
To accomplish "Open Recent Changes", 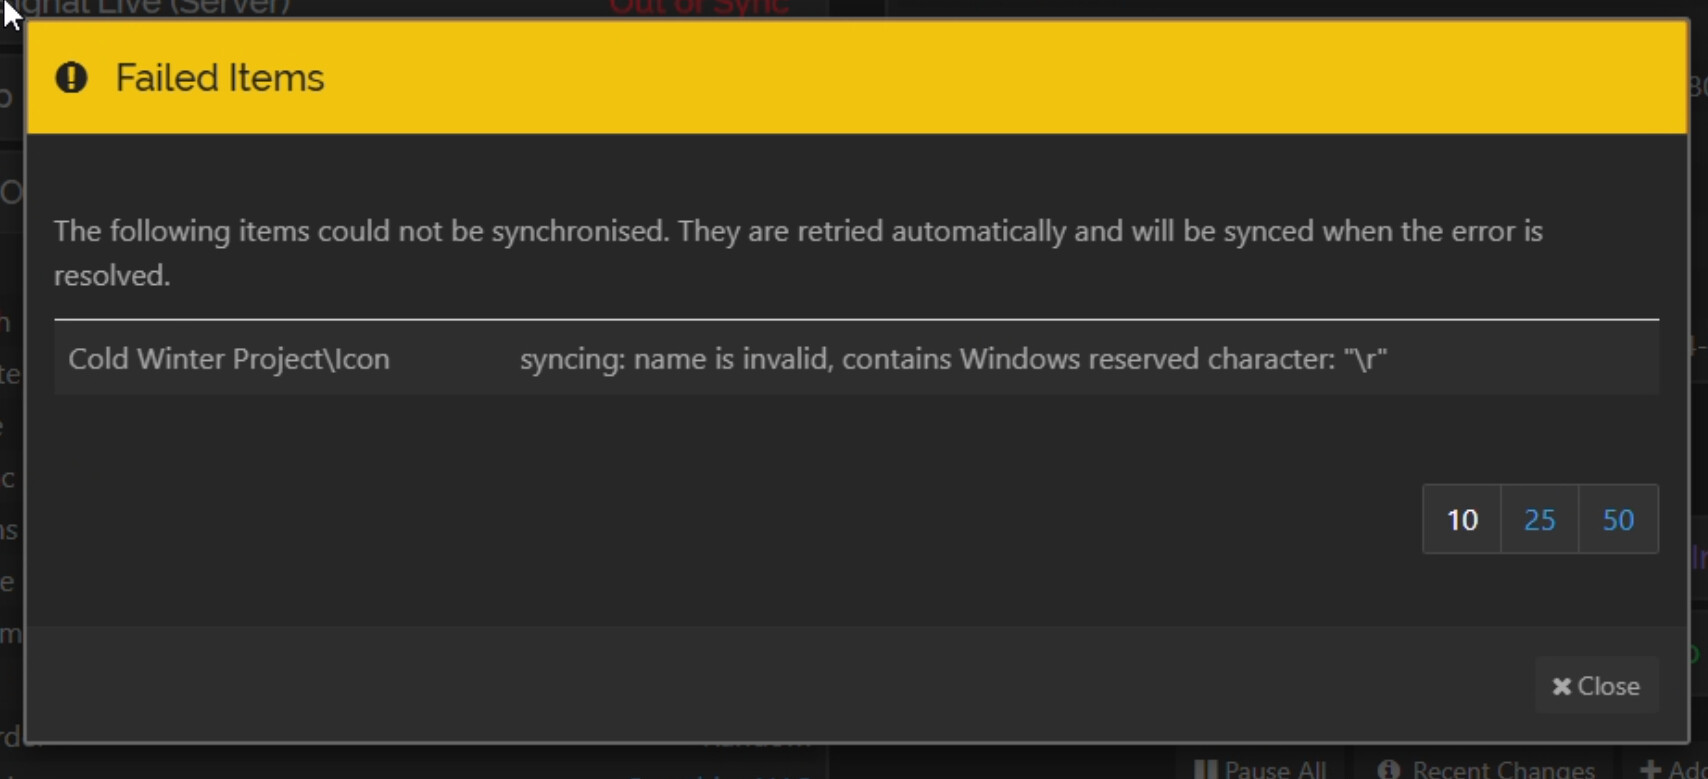I will (x=1502, y=770).
